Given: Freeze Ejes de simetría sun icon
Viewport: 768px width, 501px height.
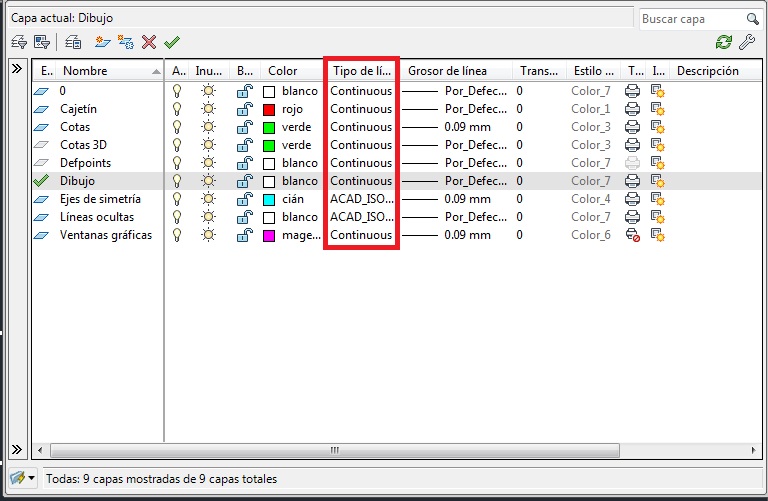Looking at the screenshot, I should coord(209,199).
